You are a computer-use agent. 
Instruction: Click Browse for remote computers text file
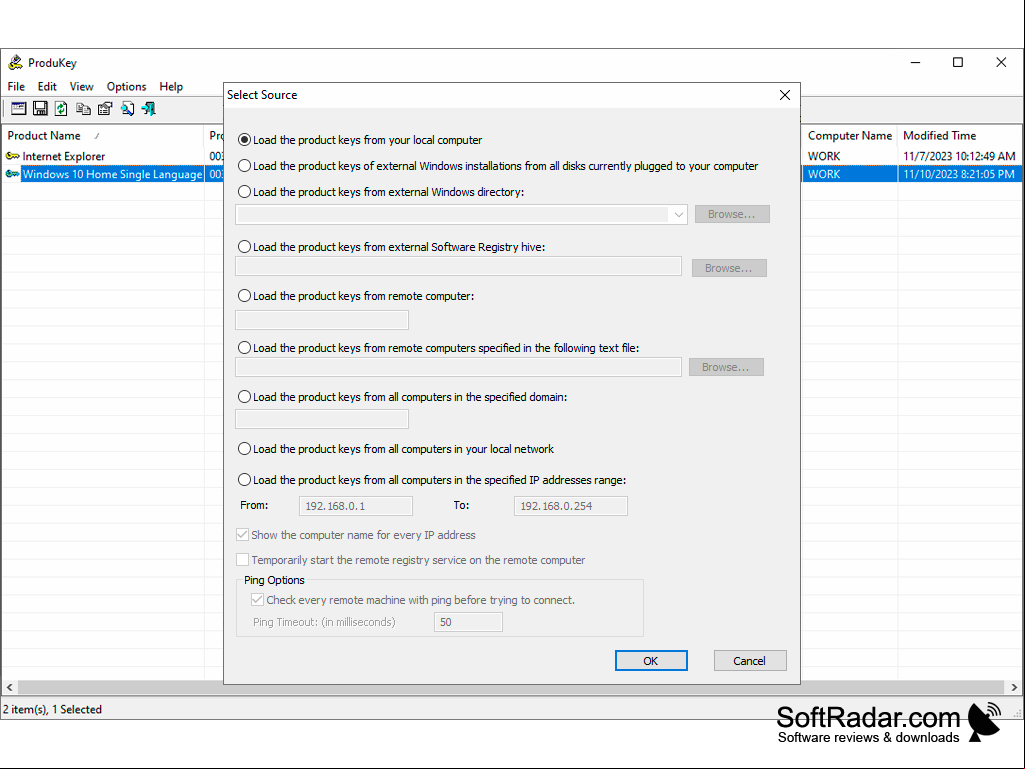click(x=726, y=367)
